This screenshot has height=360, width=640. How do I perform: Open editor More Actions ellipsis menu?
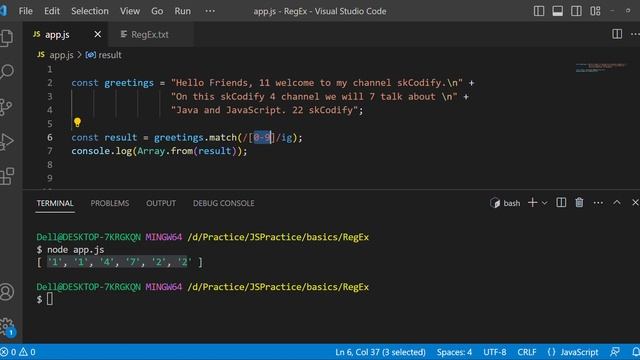pyautogui.click(x=635, y=34)
